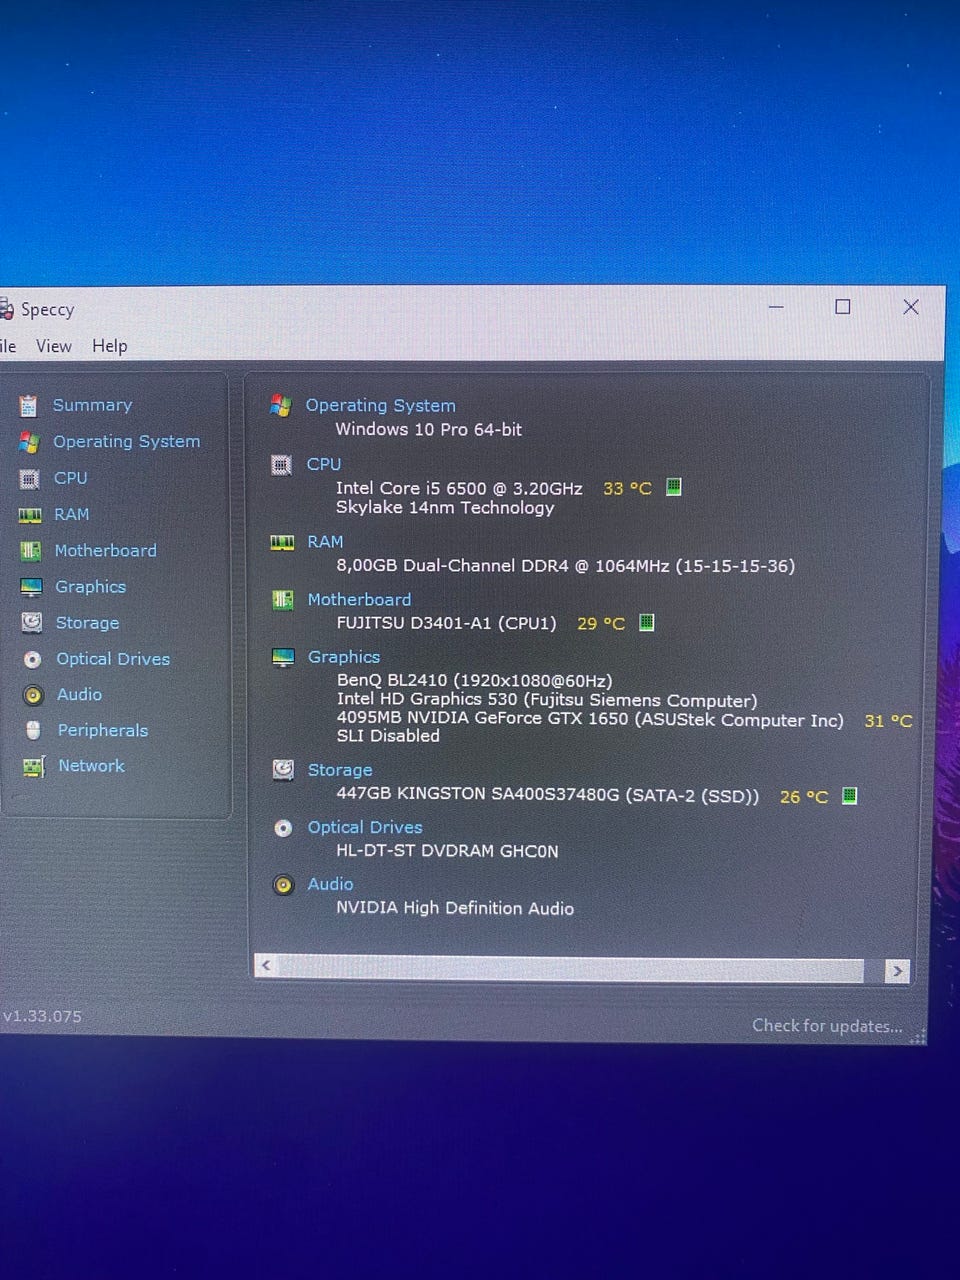Click the Audio heading link in summary
This screenshot has height=1280, width=960.
click(330, 884)
